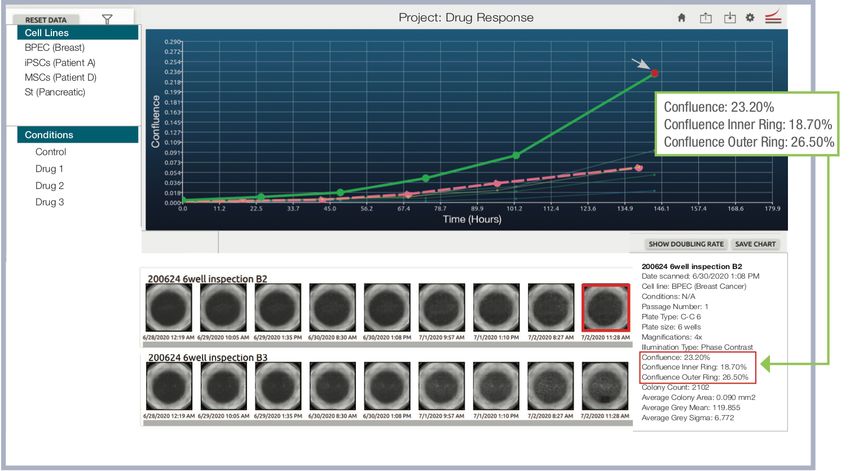Open B3 thumbnail dated 7/1/2020 1:10 PM

click(497, 386)
